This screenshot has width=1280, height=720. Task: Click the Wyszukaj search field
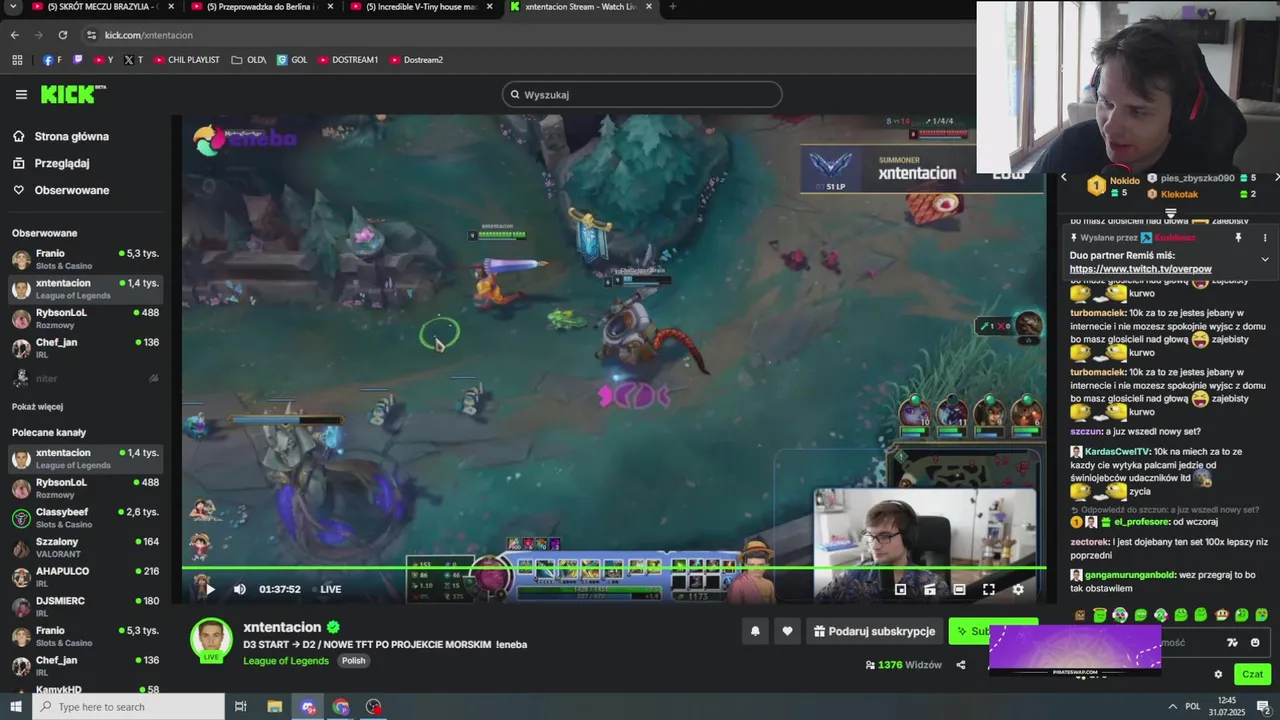point(642,94)
